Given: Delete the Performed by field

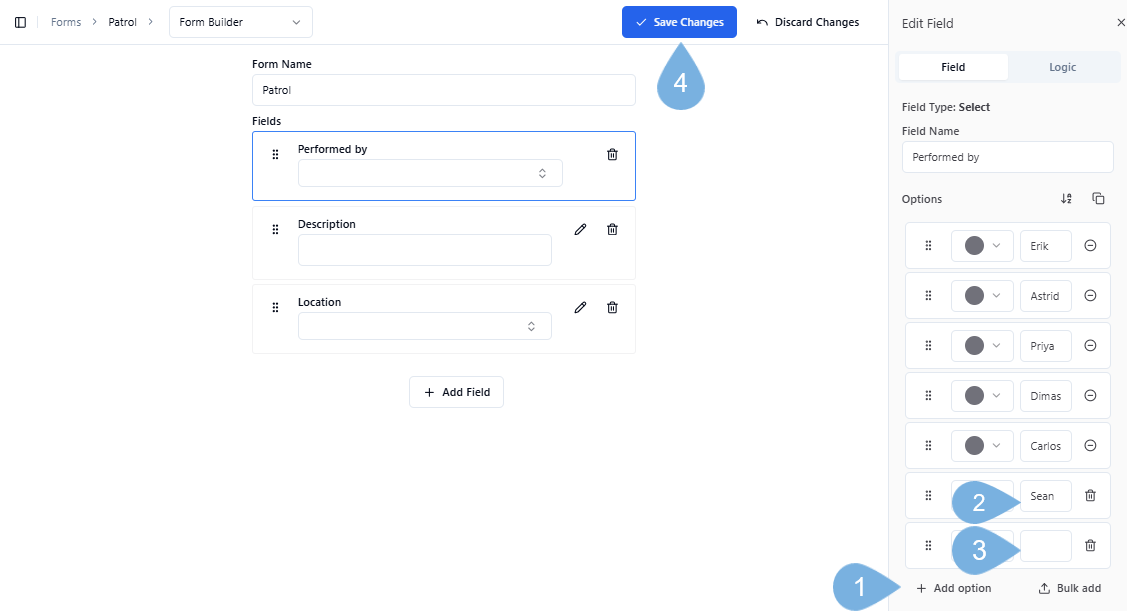Looking at the screenshot, I should (612, 154).
